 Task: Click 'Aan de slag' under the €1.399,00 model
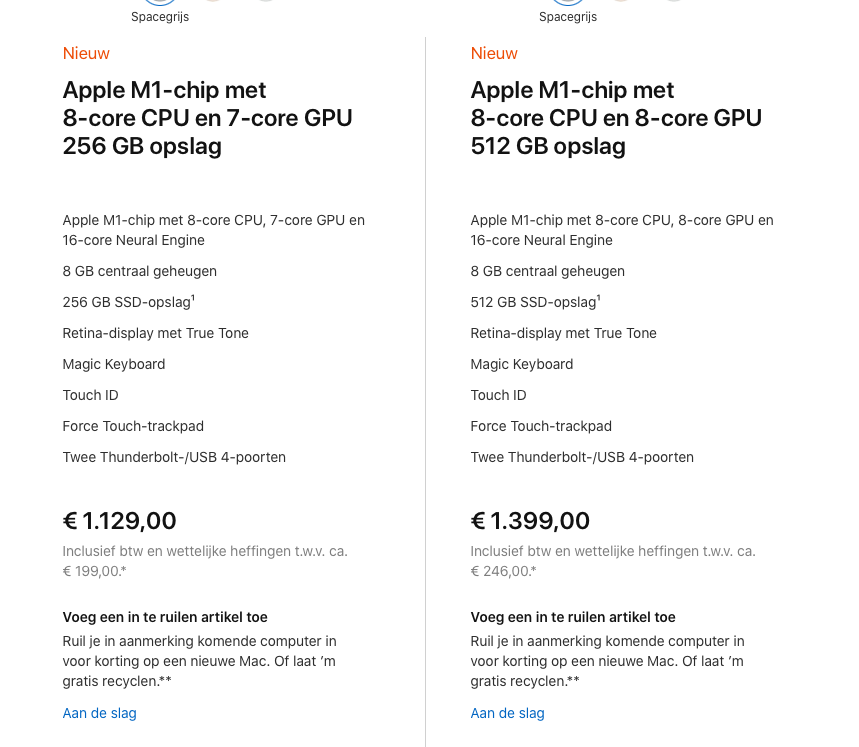(508, 713)
